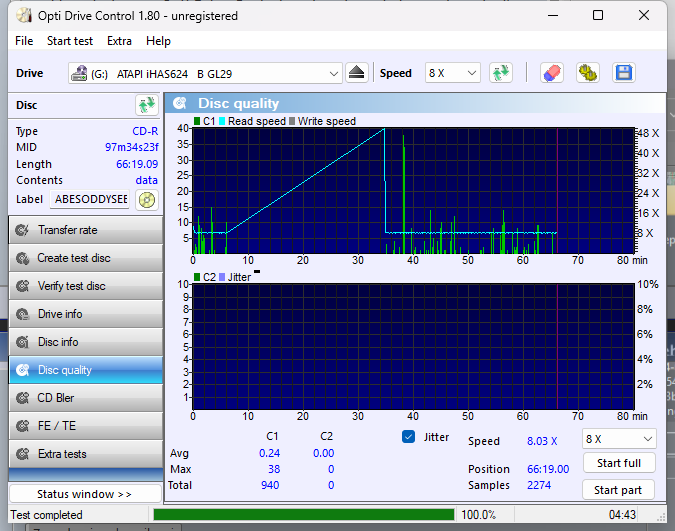675x531 pixels.
Task: Open the Start test menu
Action: (x=70, y=41)
